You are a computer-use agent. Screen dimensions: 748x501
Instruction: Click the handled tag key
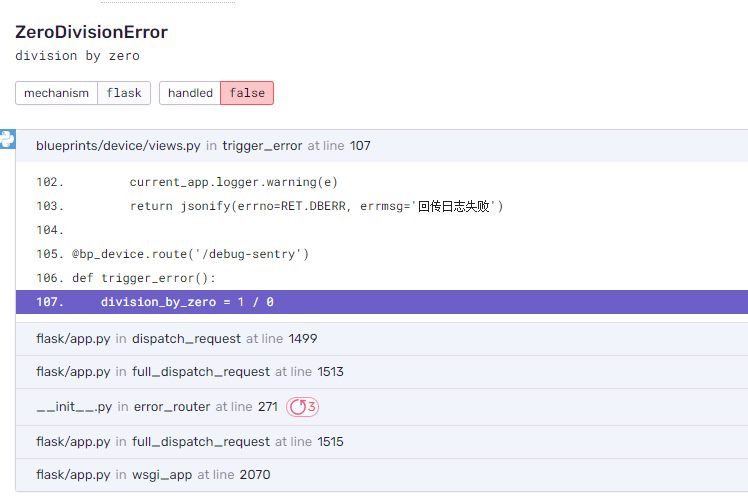pos(190,93)
